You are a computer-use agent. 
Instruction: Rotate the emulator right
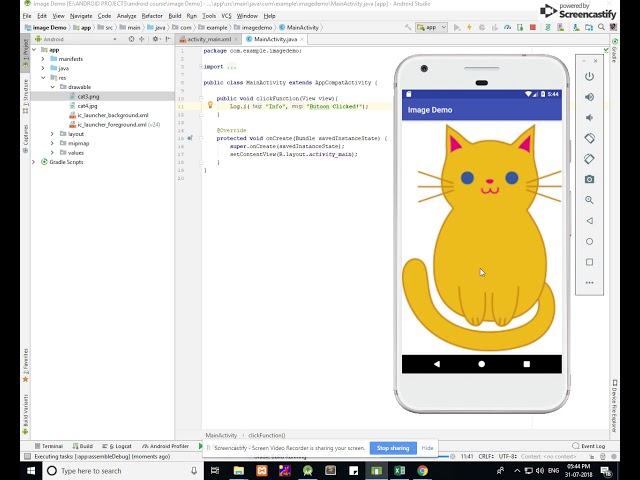click(589, 159)
